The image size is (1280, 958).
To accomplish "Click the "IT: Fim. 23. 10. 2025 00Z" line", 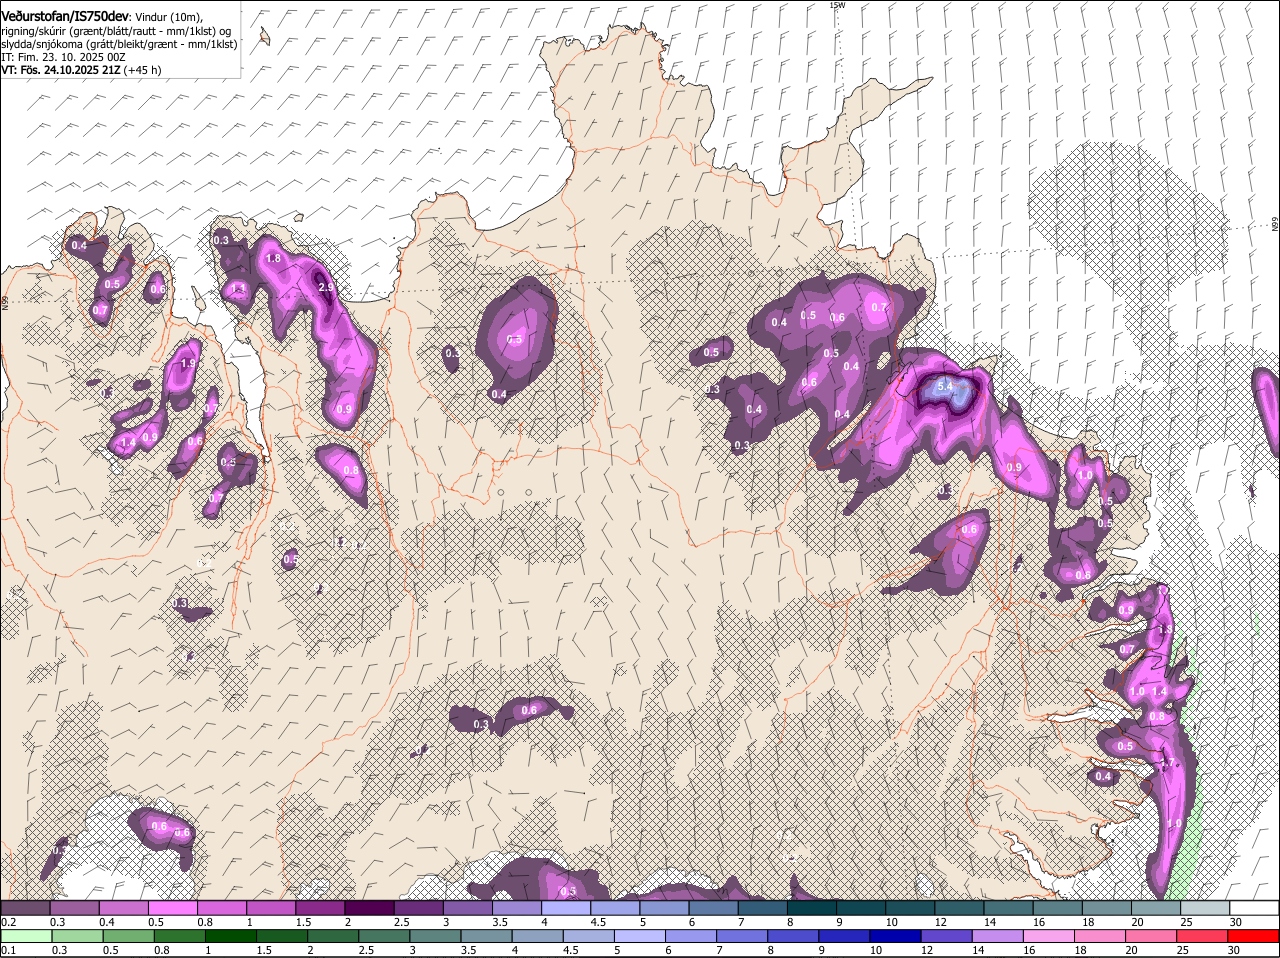I will tap(63, 57).
